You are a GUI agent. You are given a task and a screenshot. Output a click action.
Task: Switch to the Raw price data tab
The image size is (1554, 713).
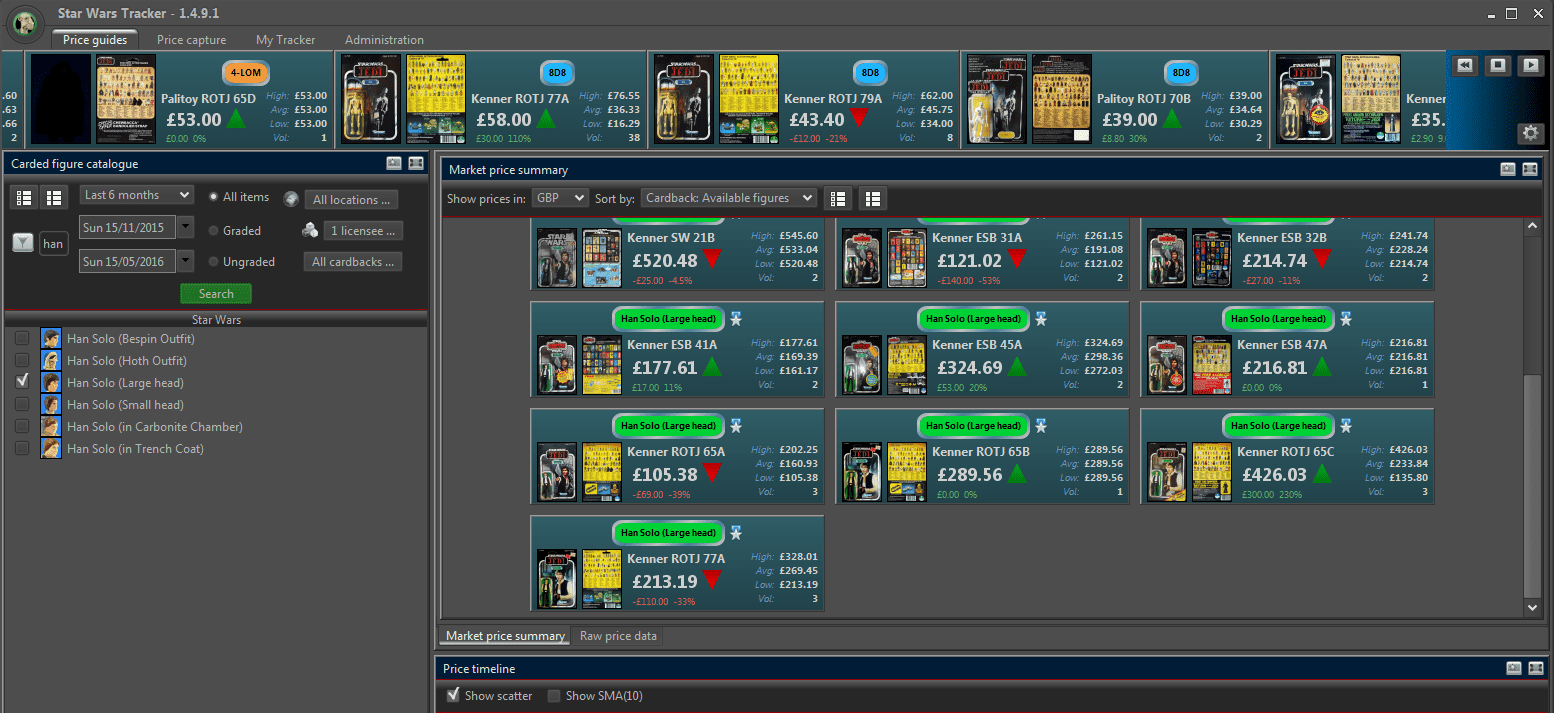pos(618,636)
